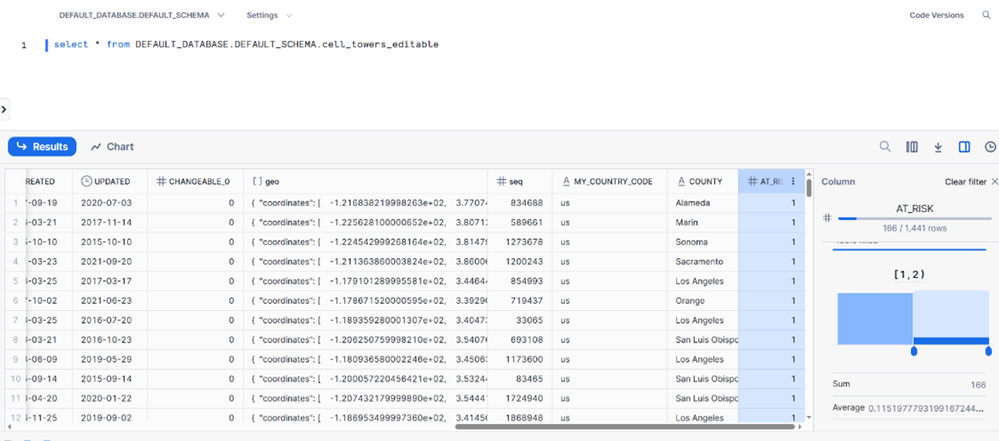Viewport: 999px width, 441px height.
Task: Place cursor in the SQL query line
Action: coord(246,45)
